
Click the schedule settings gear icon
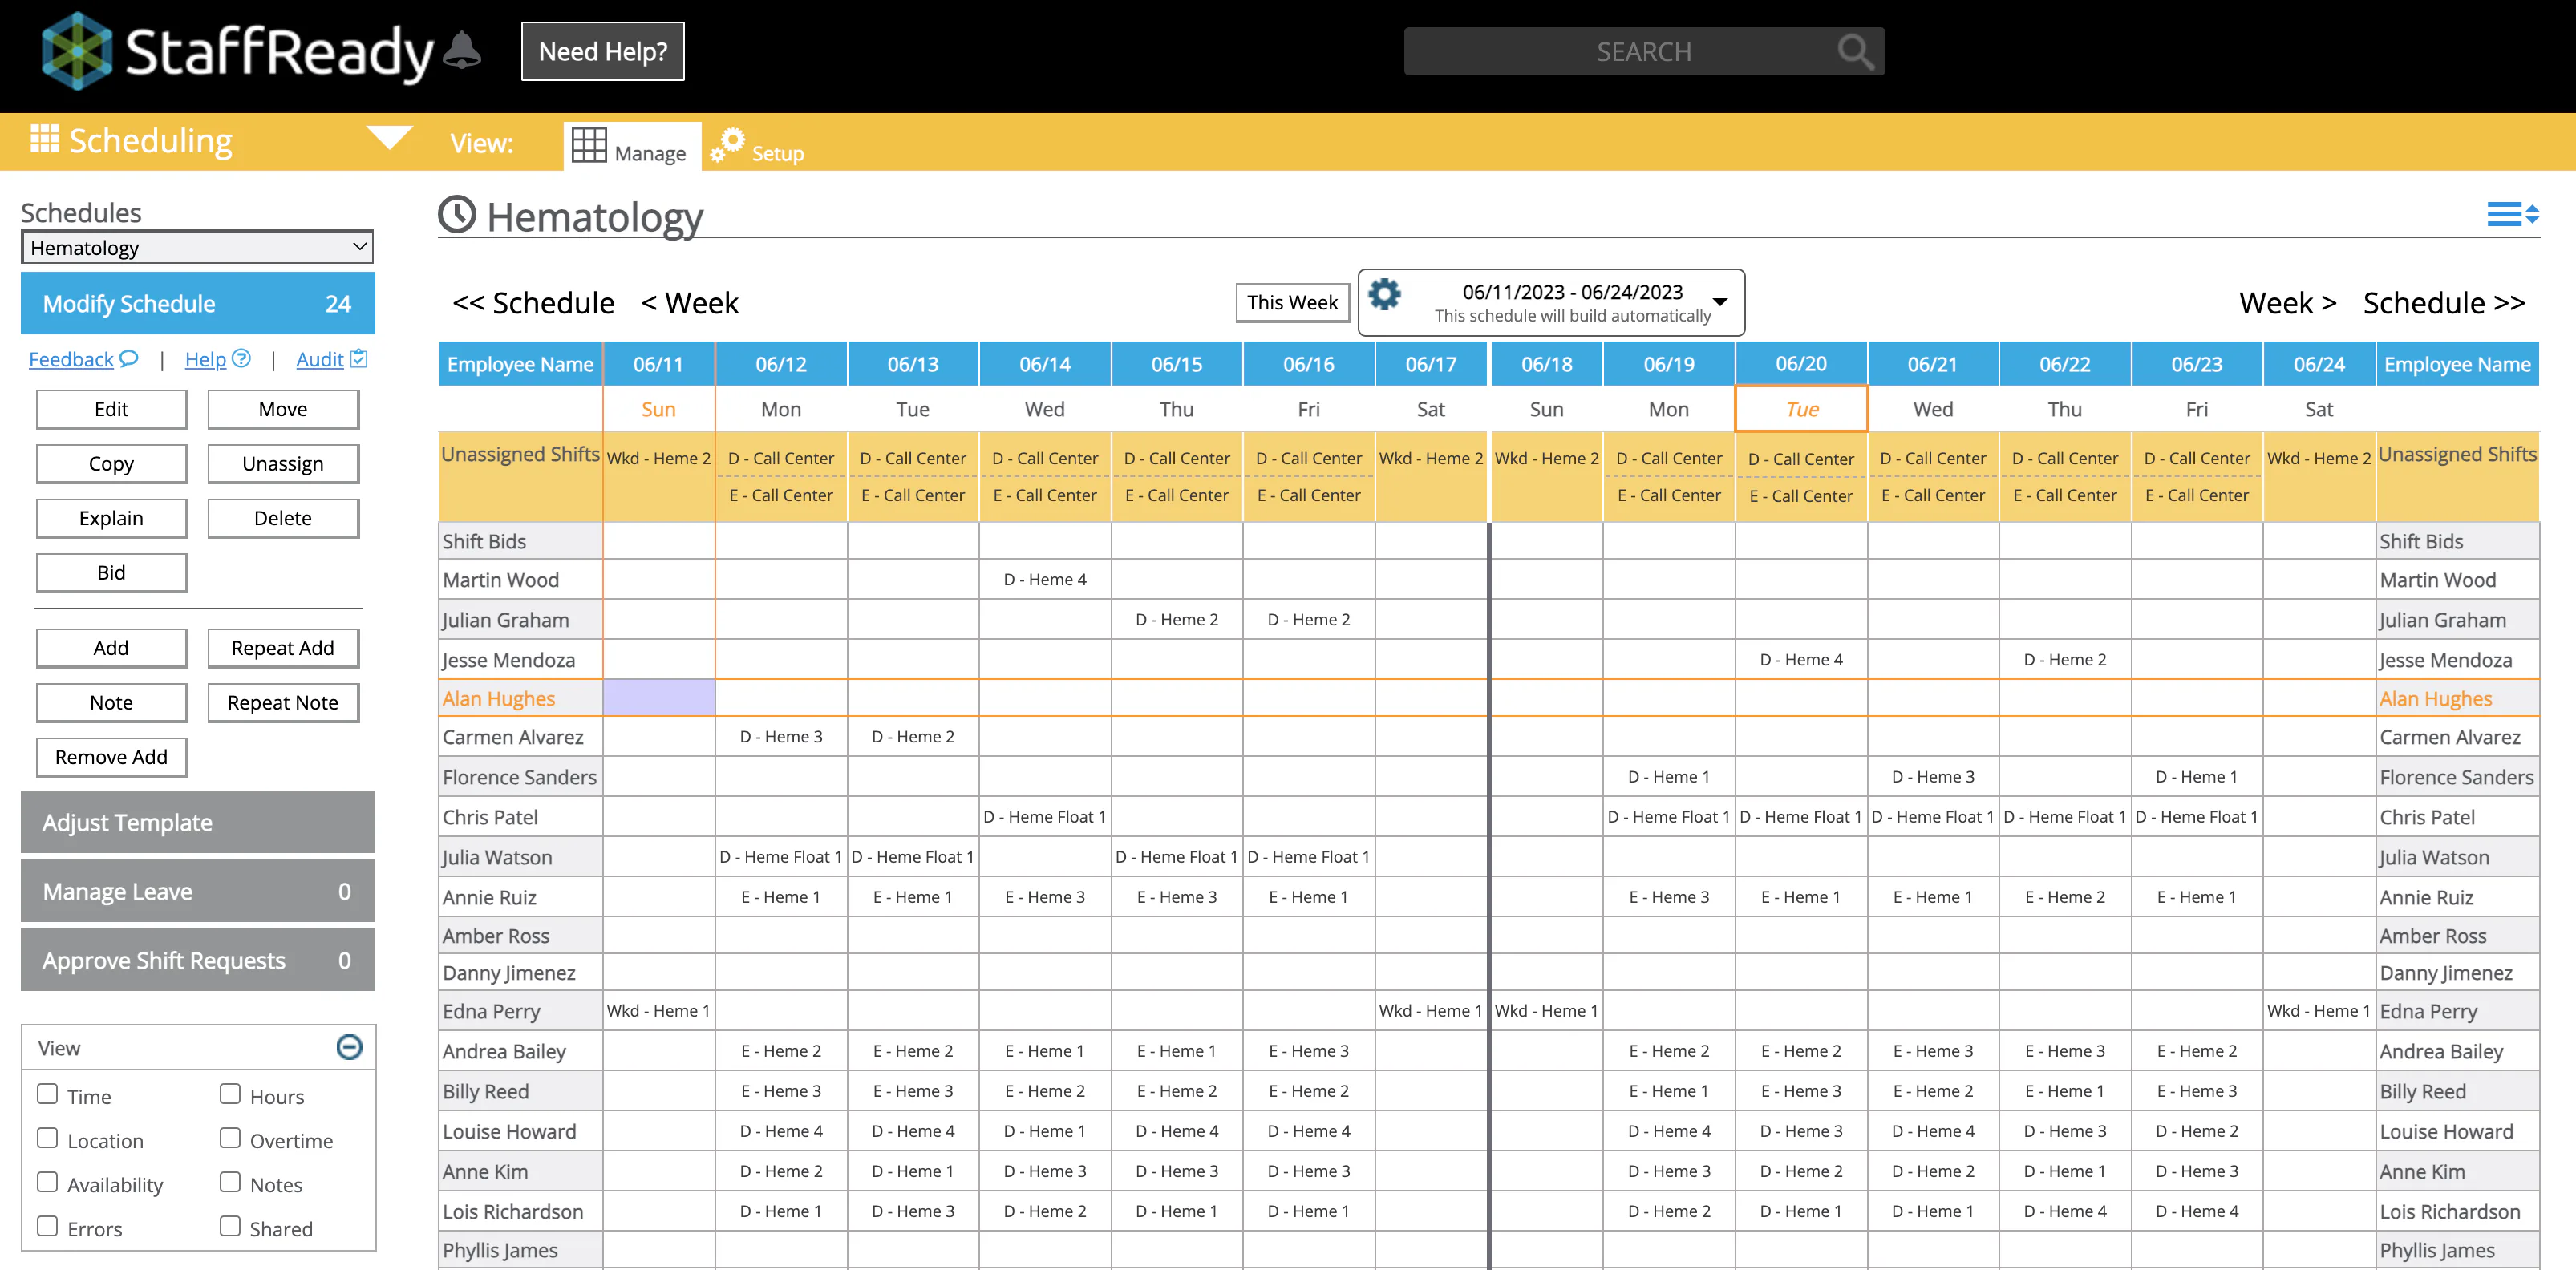pyautogui.click(x=1384, y=295)
